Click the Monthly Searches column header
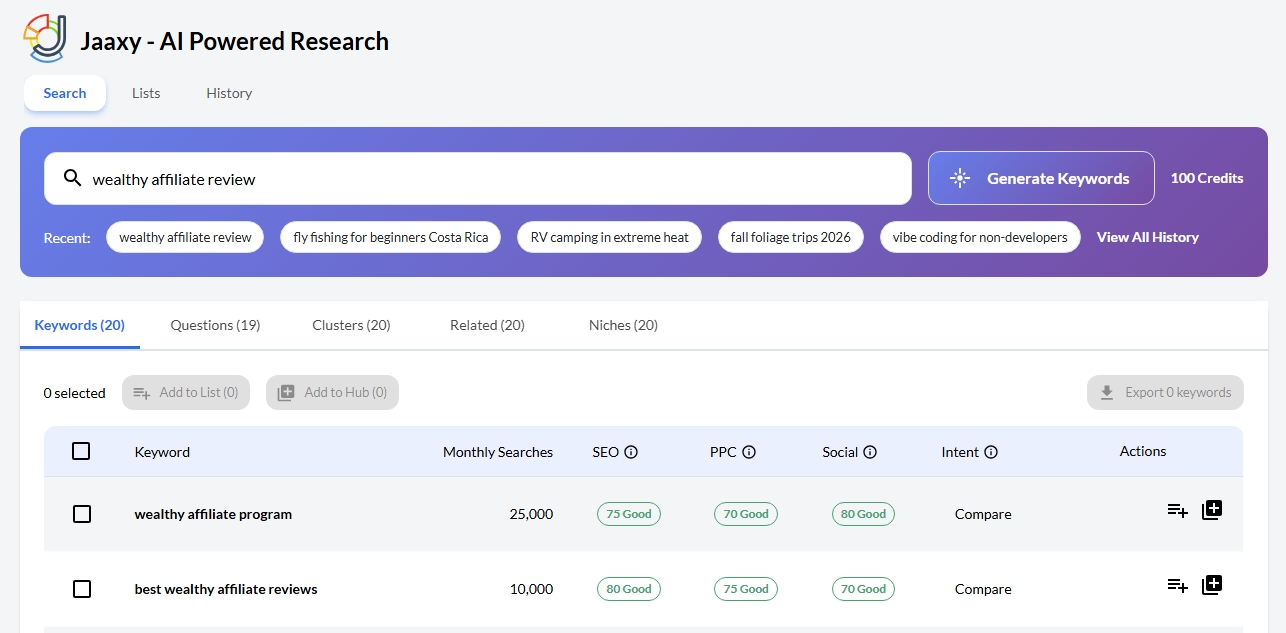Viewport: 1286px width, 633px height. 498,452
